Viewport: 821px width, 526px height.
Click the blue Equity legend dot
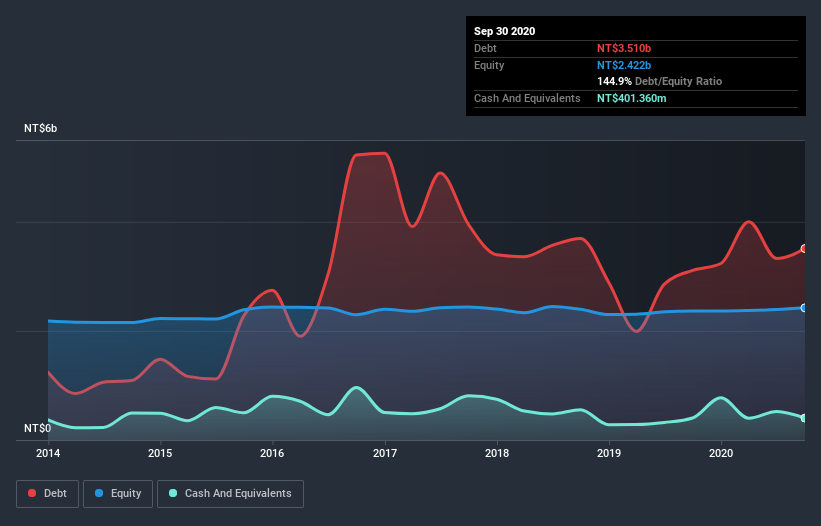99,493
